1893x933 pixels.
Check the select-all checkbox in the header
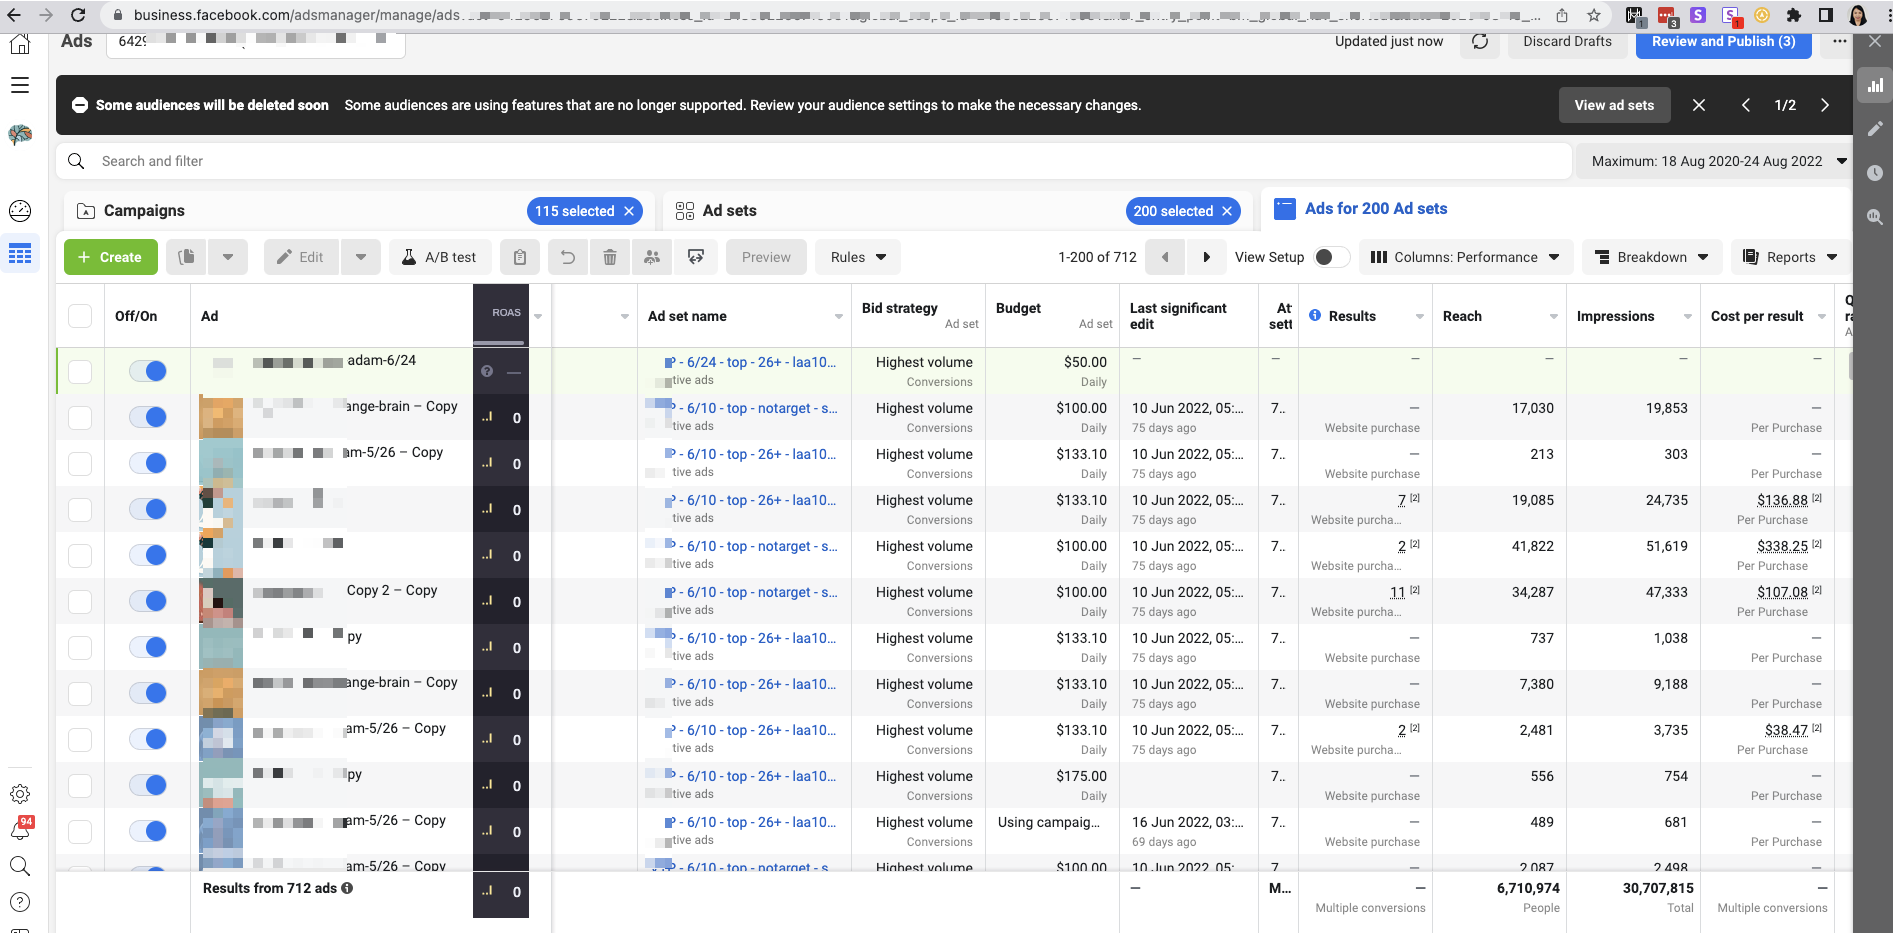(80, 316)
